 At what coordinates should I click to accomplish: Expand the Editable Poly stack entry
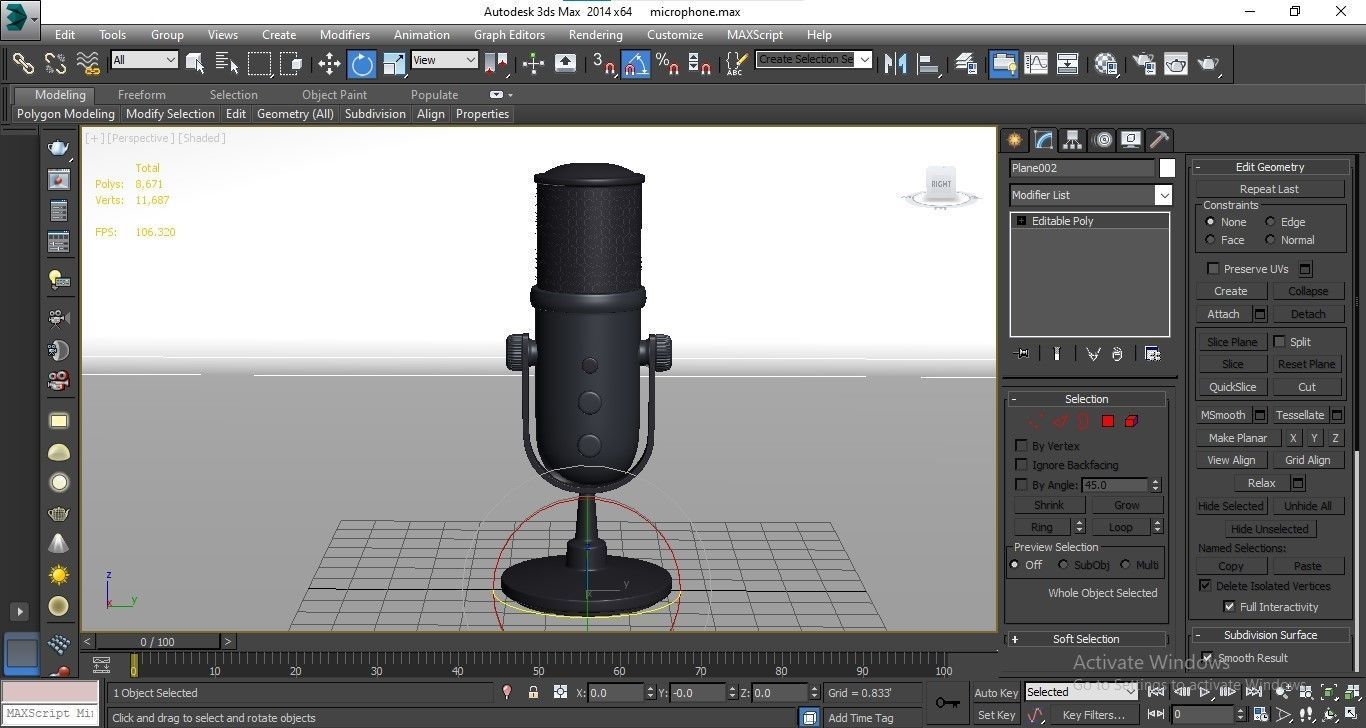coord(1021,221)
